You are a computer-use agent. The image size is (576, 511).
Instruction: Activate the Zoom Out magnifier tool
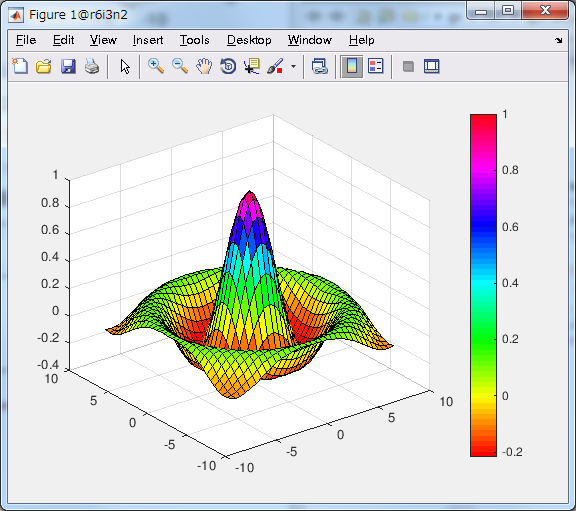pyautogui.click(x=180, y=66)
